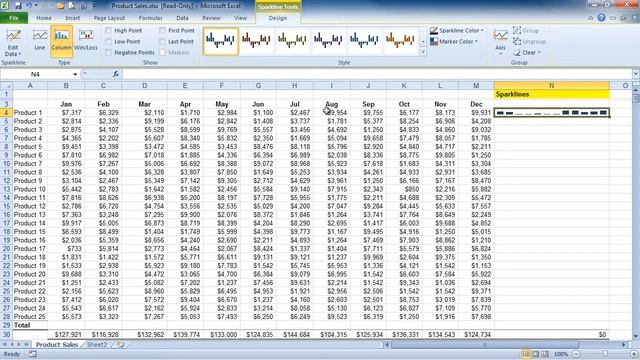Viewport: 640px width, 360px height.
Task: Select the Win/Loss sparkline type
Action: coord(86,40)
